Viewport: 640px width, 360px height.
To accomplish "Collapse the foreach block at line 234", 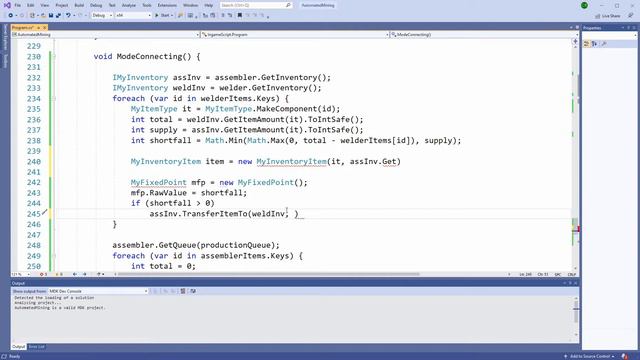I will point(54,99).
